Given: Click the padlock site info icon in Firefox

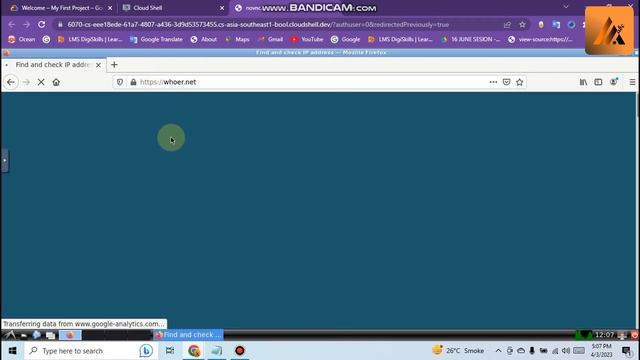Looking at the screenshot, I should click(133, 82).
